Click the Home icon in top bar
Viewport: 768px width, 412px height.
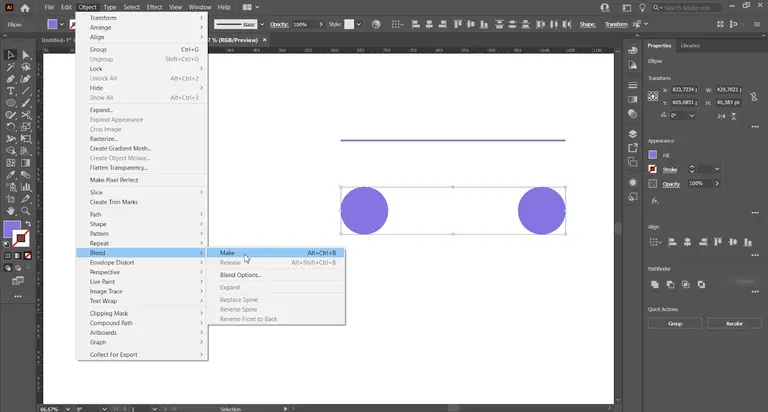pyautogui.click(x=25, y=7)
